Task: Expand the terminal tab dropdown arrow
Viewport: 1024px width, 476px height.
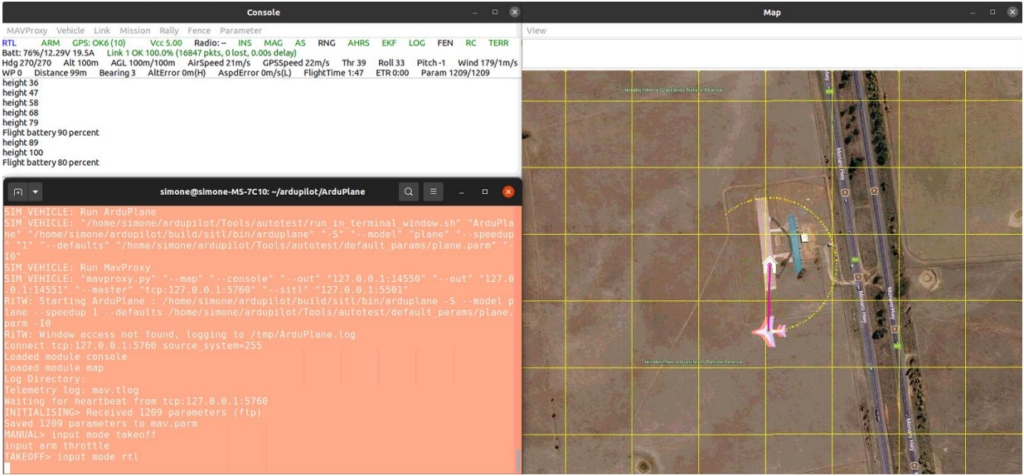Action: [36, 191]
